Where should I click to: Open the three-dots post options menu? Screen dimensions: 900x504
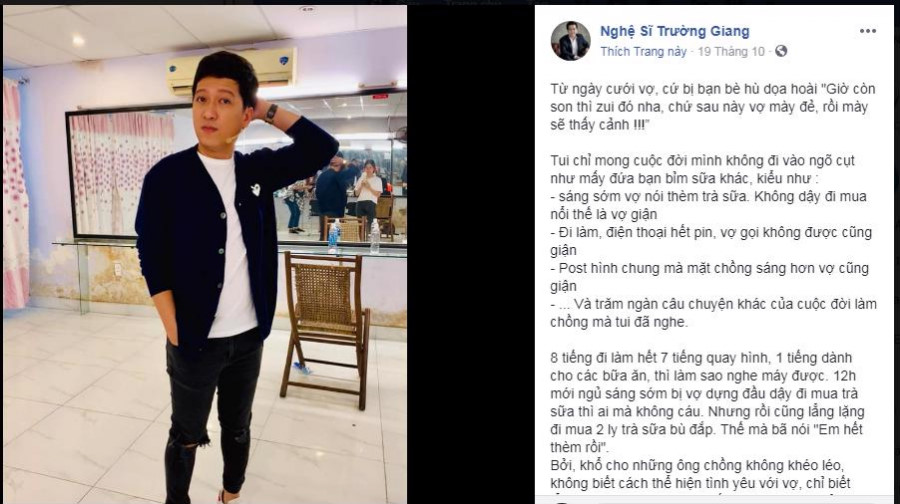867,31
